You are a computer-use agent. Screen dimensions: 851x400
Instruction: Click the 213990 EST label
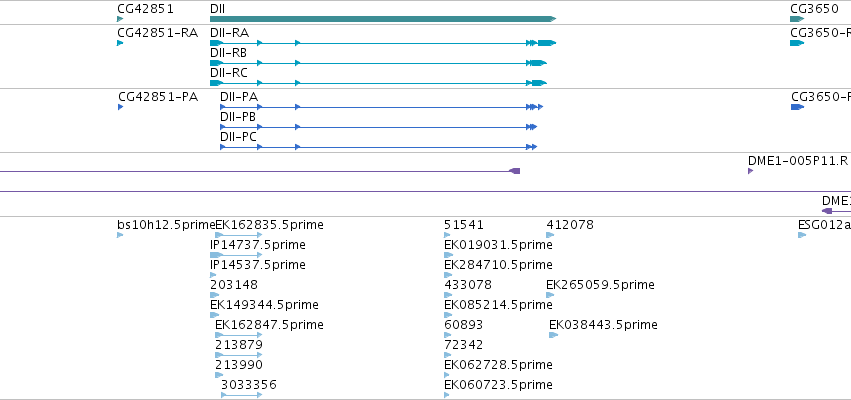click(239, 364)
